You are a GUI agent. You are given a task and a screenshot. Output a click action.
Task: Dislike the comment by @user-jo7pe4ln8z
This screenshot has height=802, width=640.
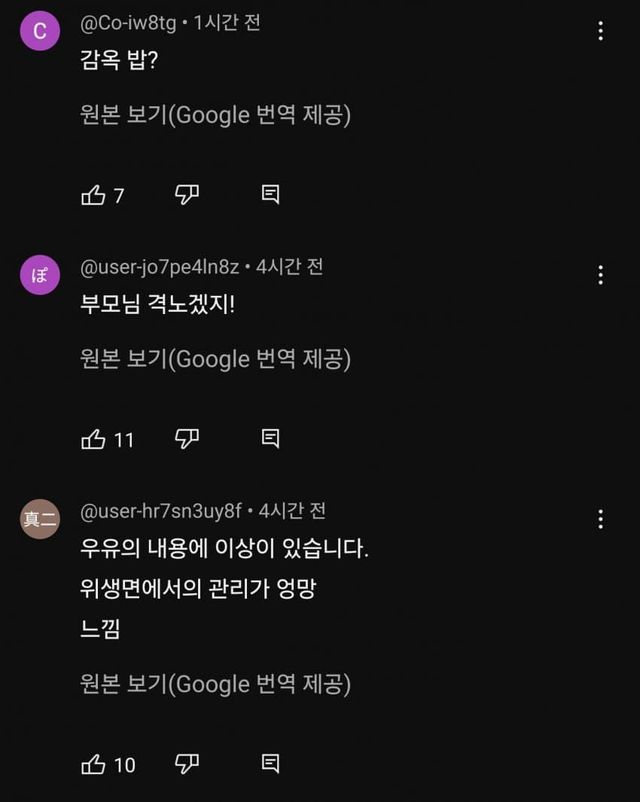[187, 439]
